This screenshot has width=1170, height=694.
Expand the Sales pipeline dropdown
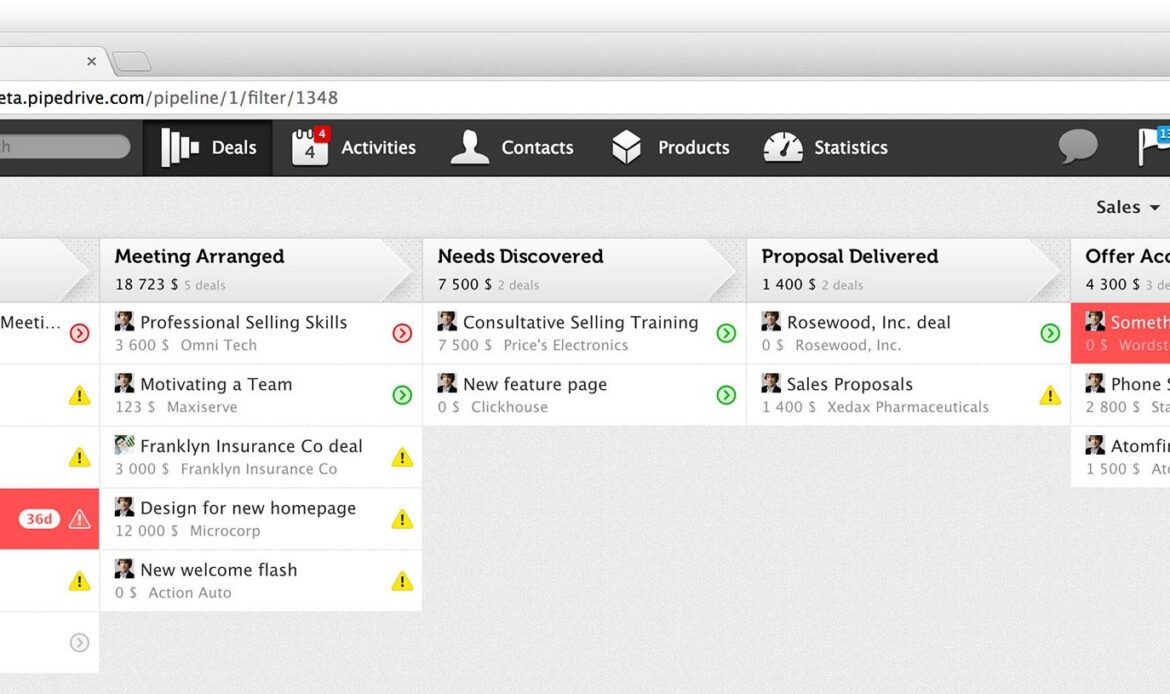point(1127,207)
